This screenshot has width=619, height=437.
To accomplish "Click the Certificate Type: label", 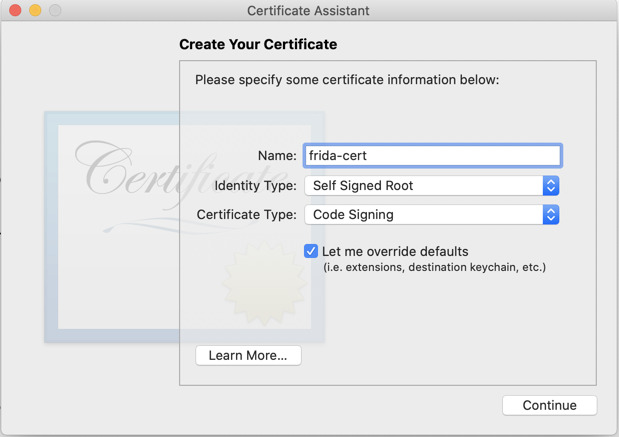I will (x=246, y=215).
